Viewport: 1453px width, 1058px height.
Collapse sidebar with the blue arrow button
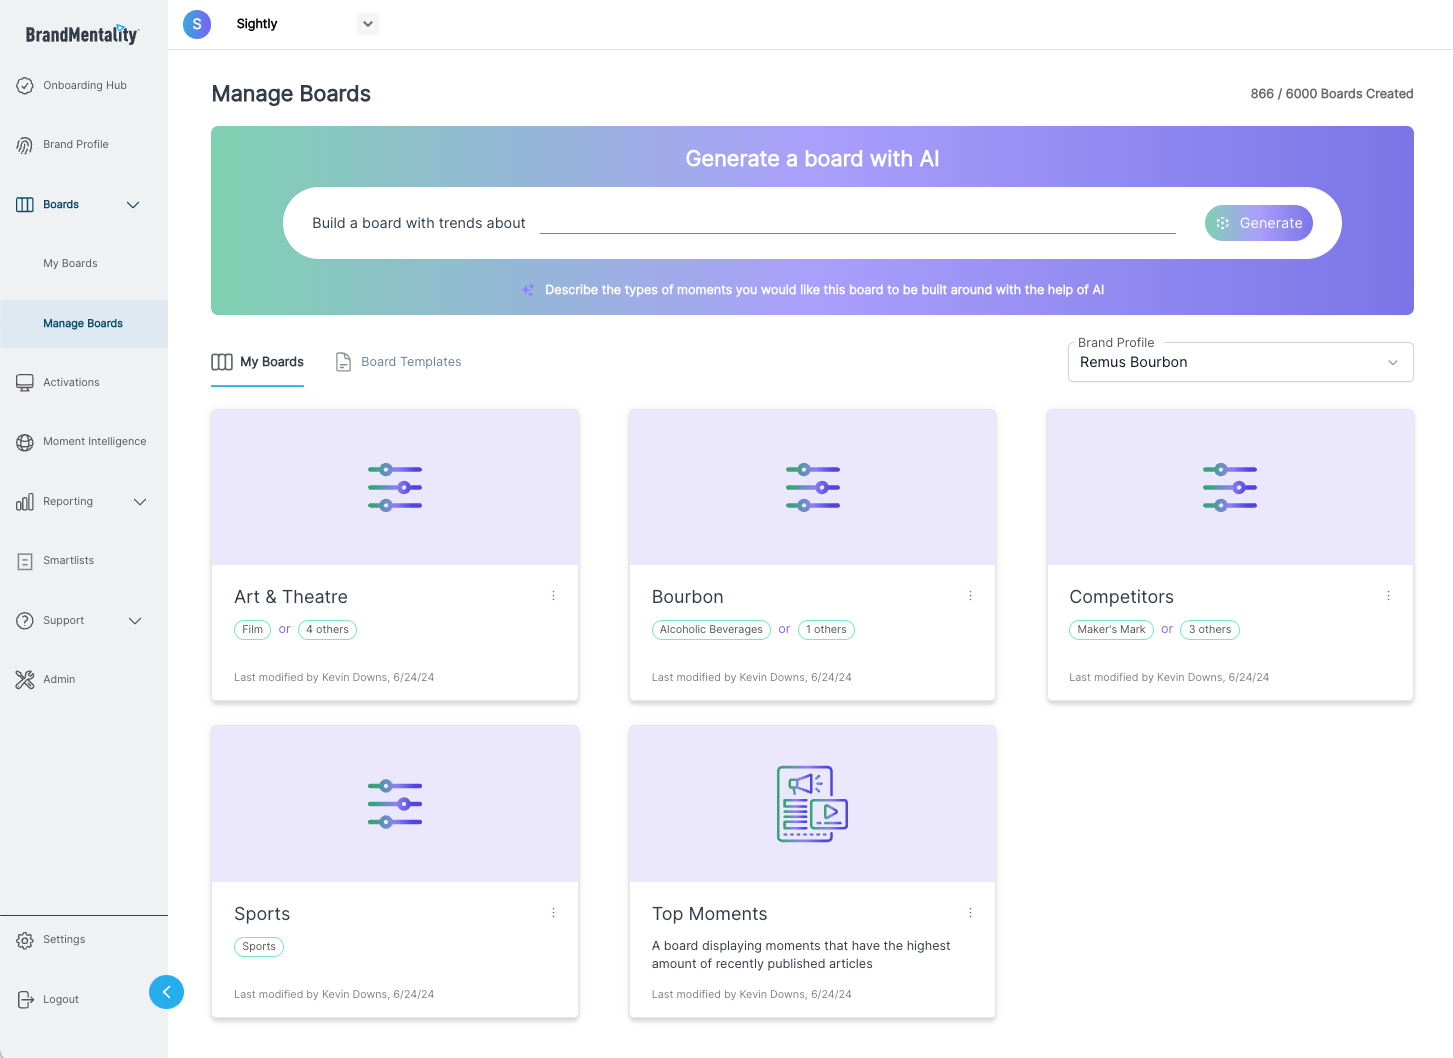pos(166,992)
